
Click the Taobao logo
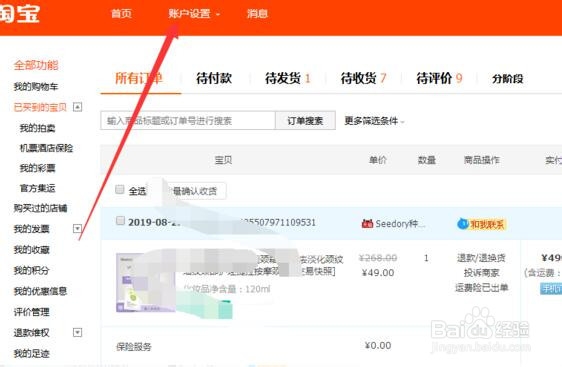click(19, 13)
